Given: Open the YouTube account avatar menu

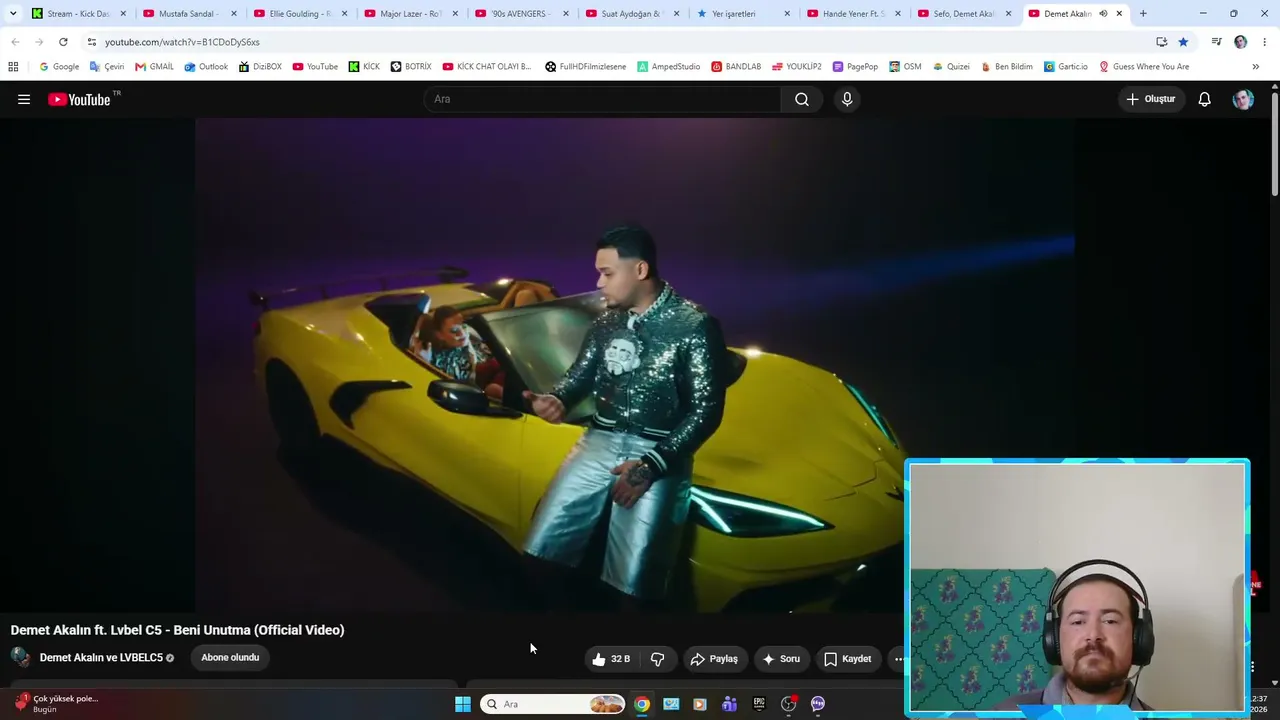Looking at the screenshot, I should [x=1243, y=99].
